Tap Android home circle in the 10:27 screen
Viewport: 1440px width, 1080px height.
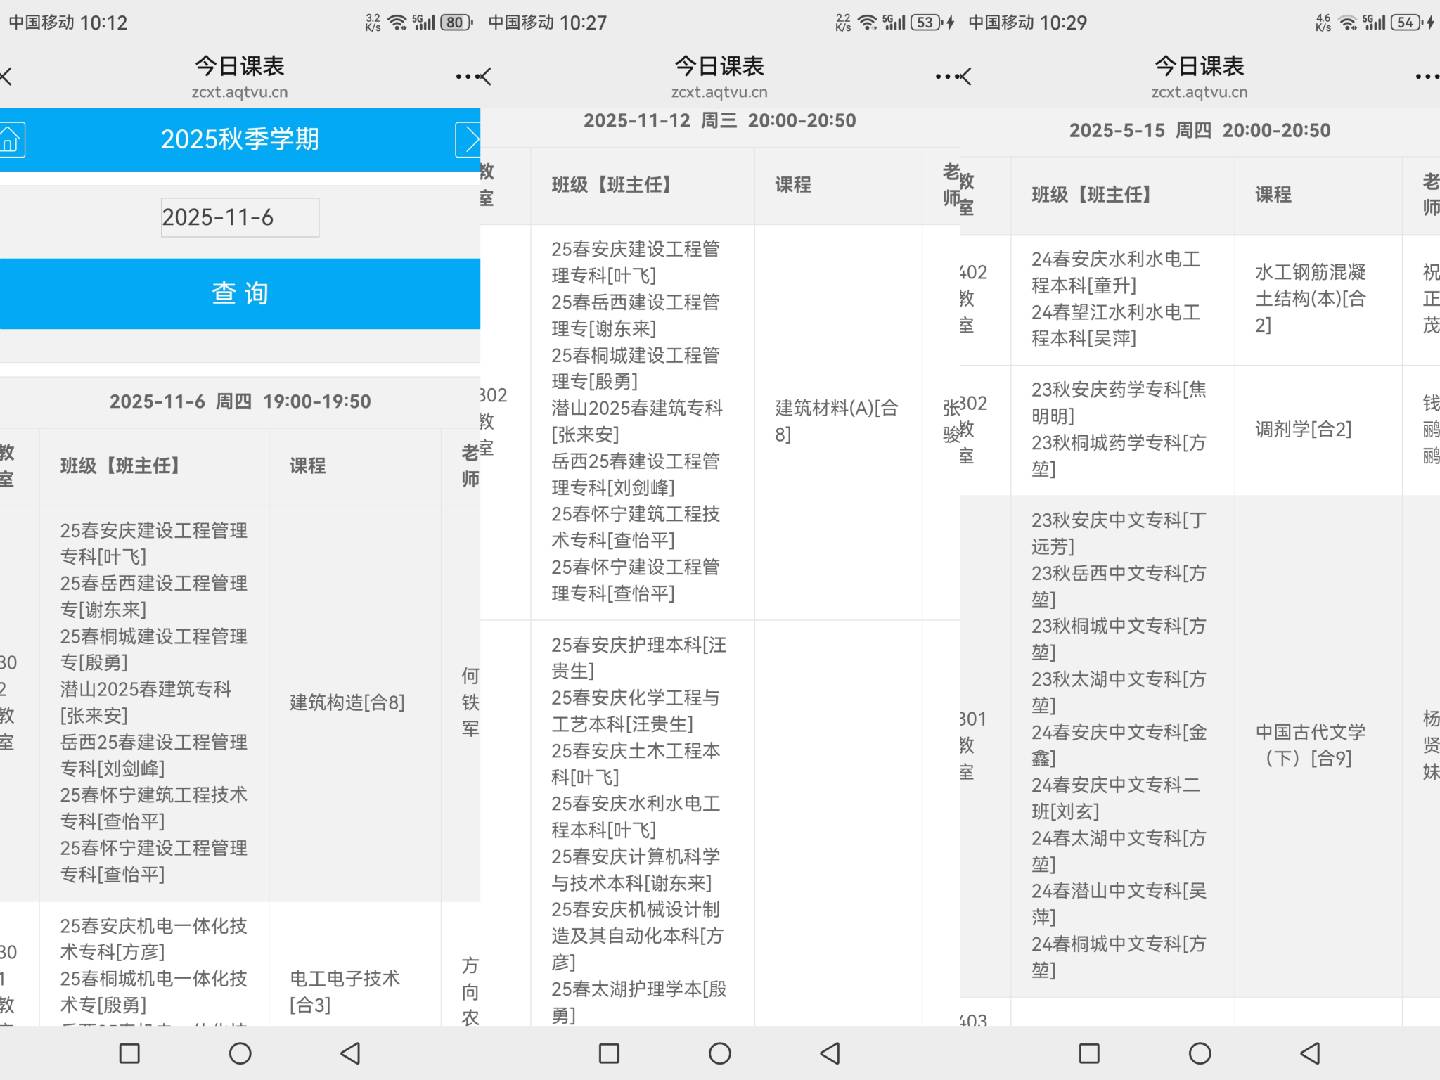720,1053
